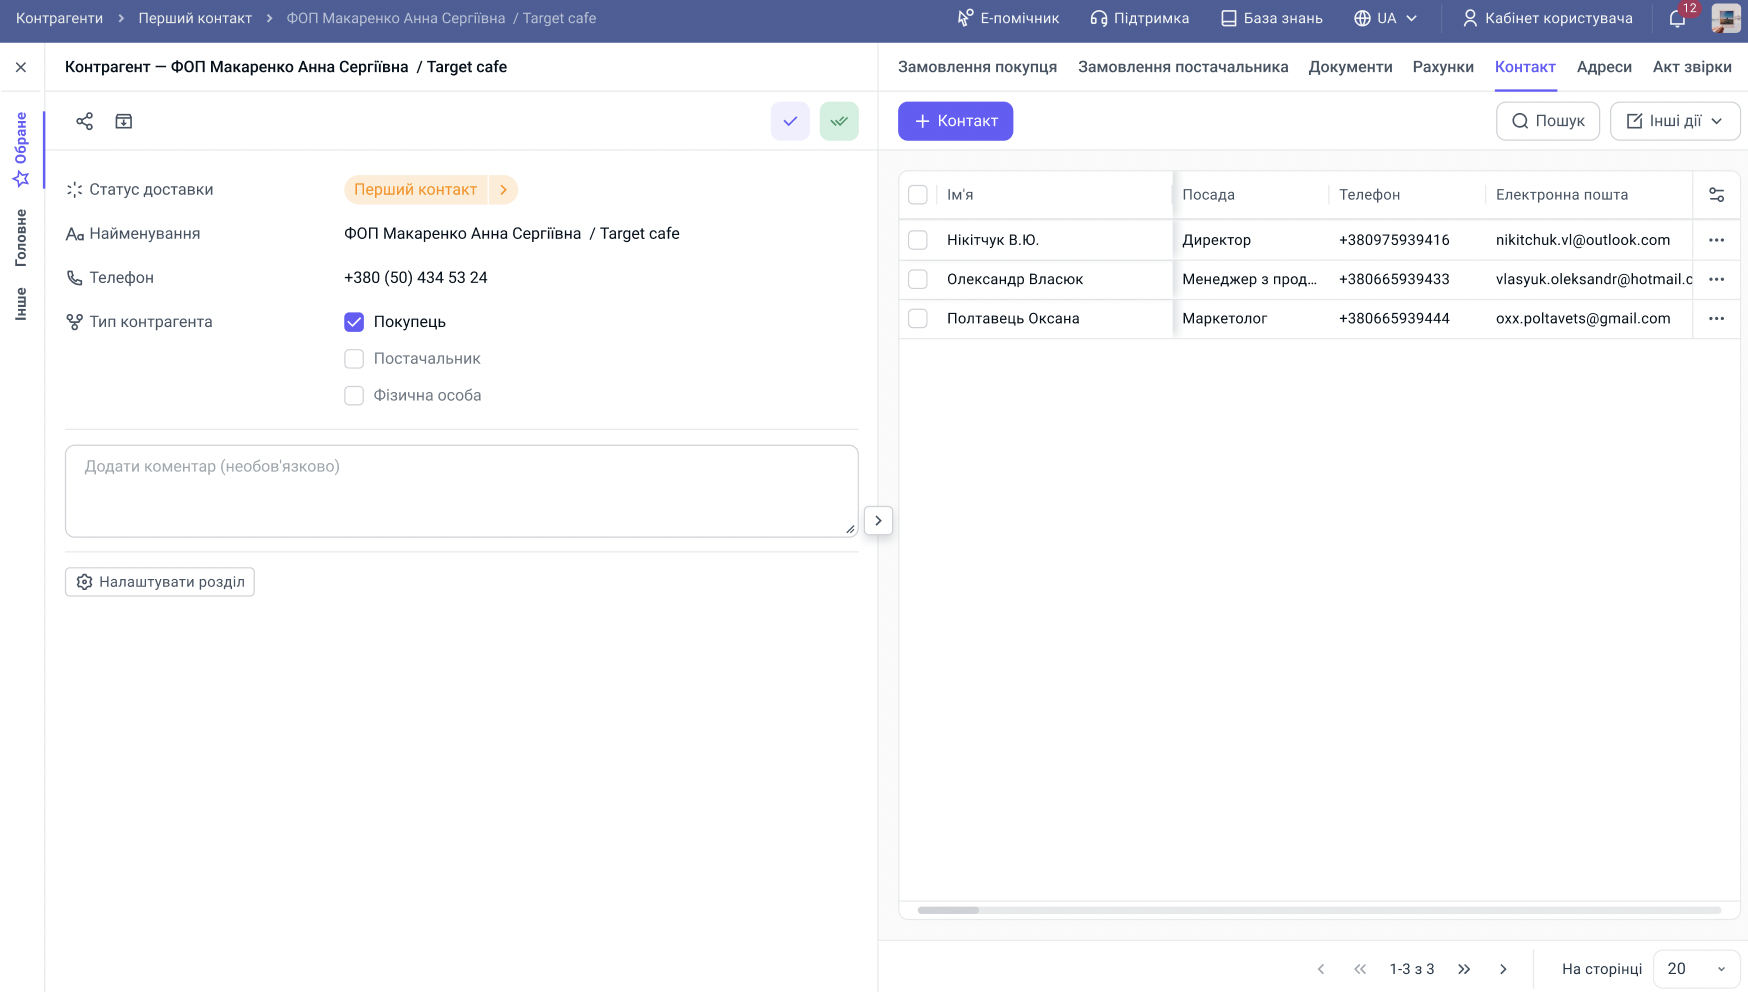Viewport: 1748px width, 992px height.
Task: Click the comment text field
Action: point(461,491)
